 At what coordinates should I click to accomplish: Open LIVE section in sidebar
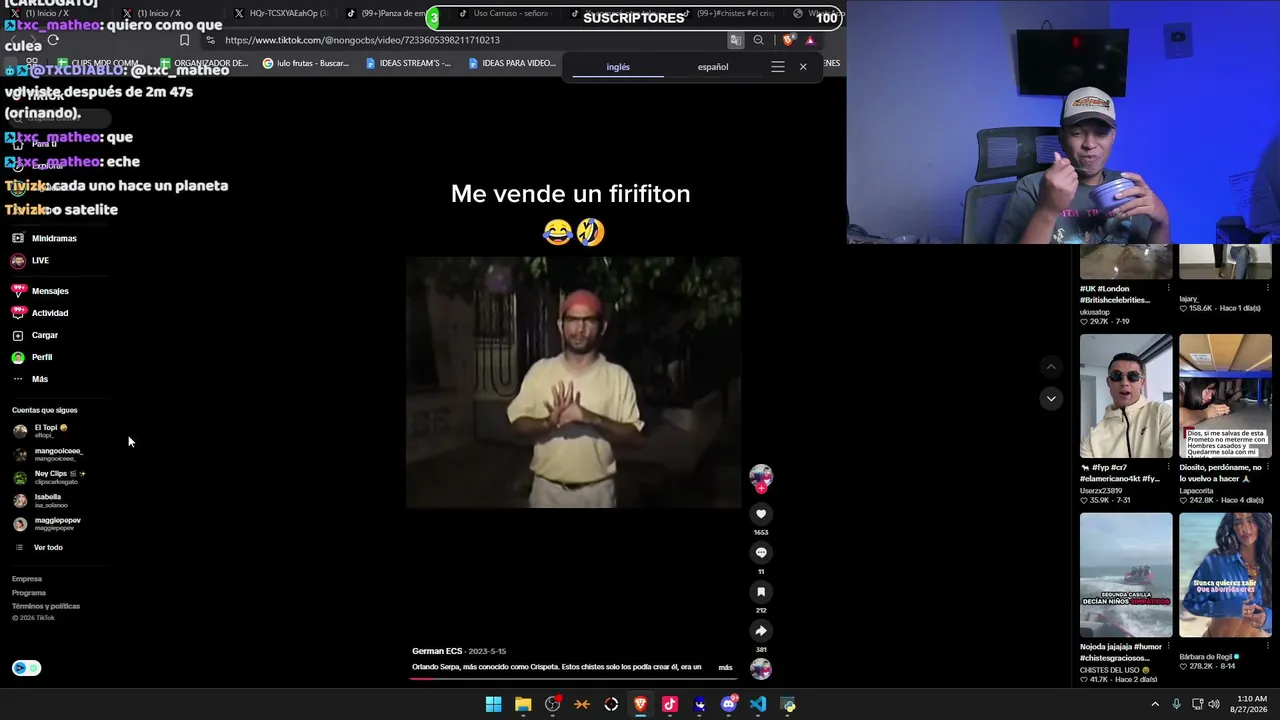click(30, 261)
